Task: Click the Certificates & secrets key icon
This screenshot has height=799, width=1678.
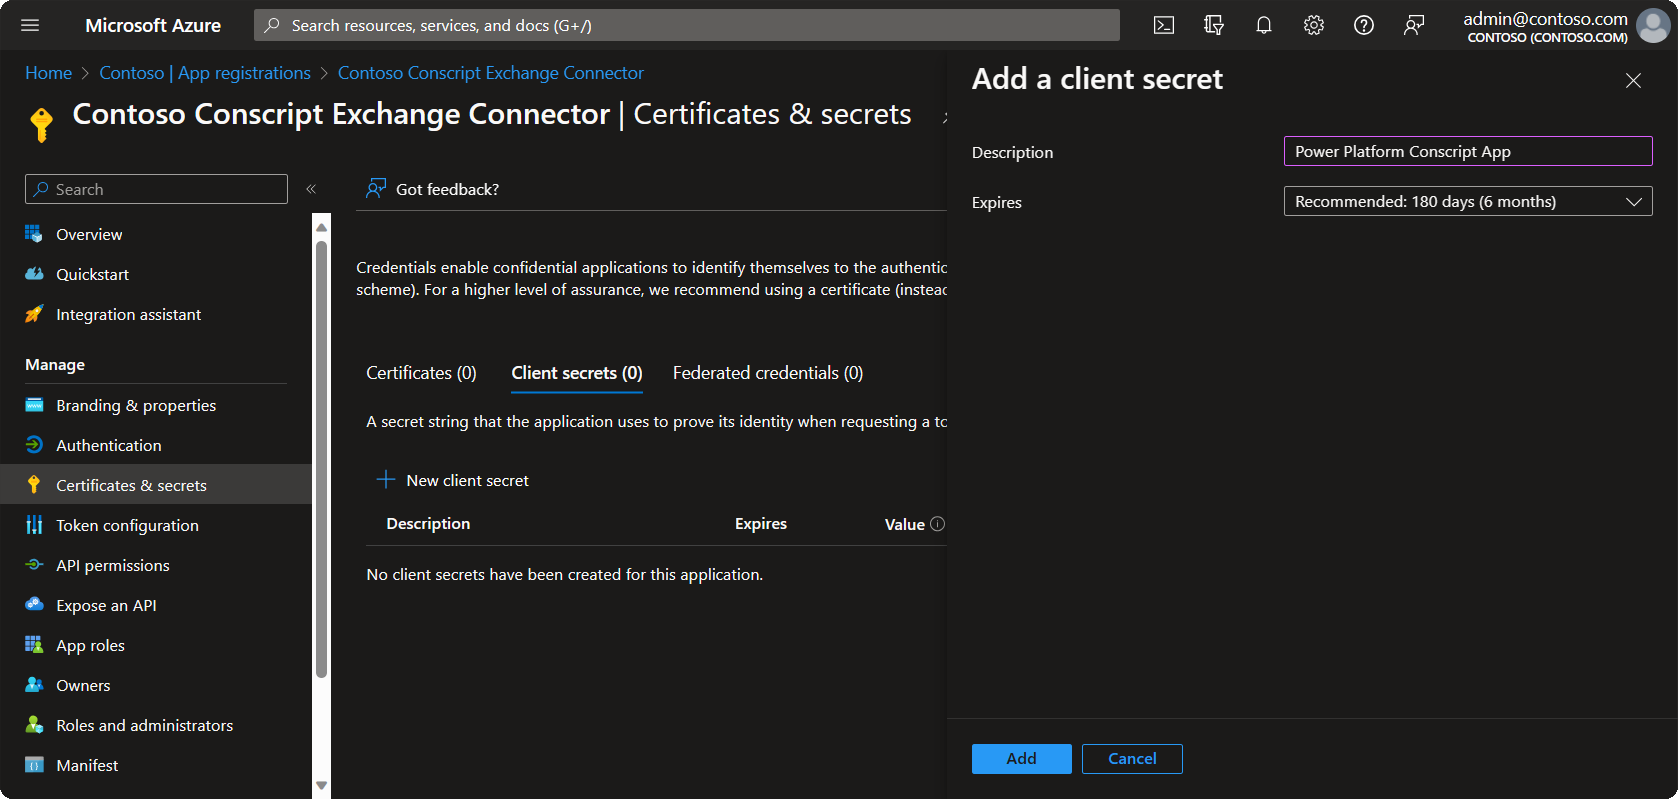Action: tap(34, 485)
